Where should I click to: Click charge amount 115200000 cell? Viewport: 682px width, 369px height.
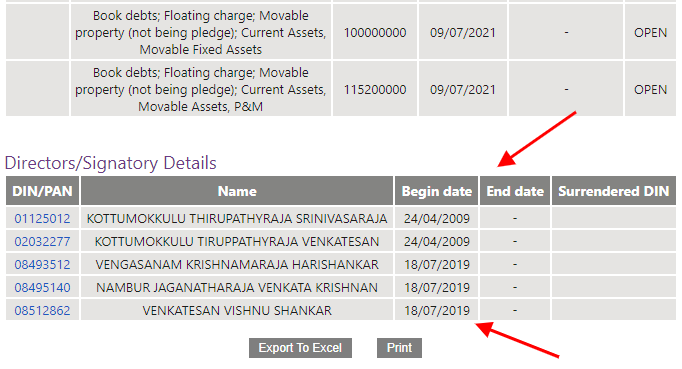pos(375,90)
